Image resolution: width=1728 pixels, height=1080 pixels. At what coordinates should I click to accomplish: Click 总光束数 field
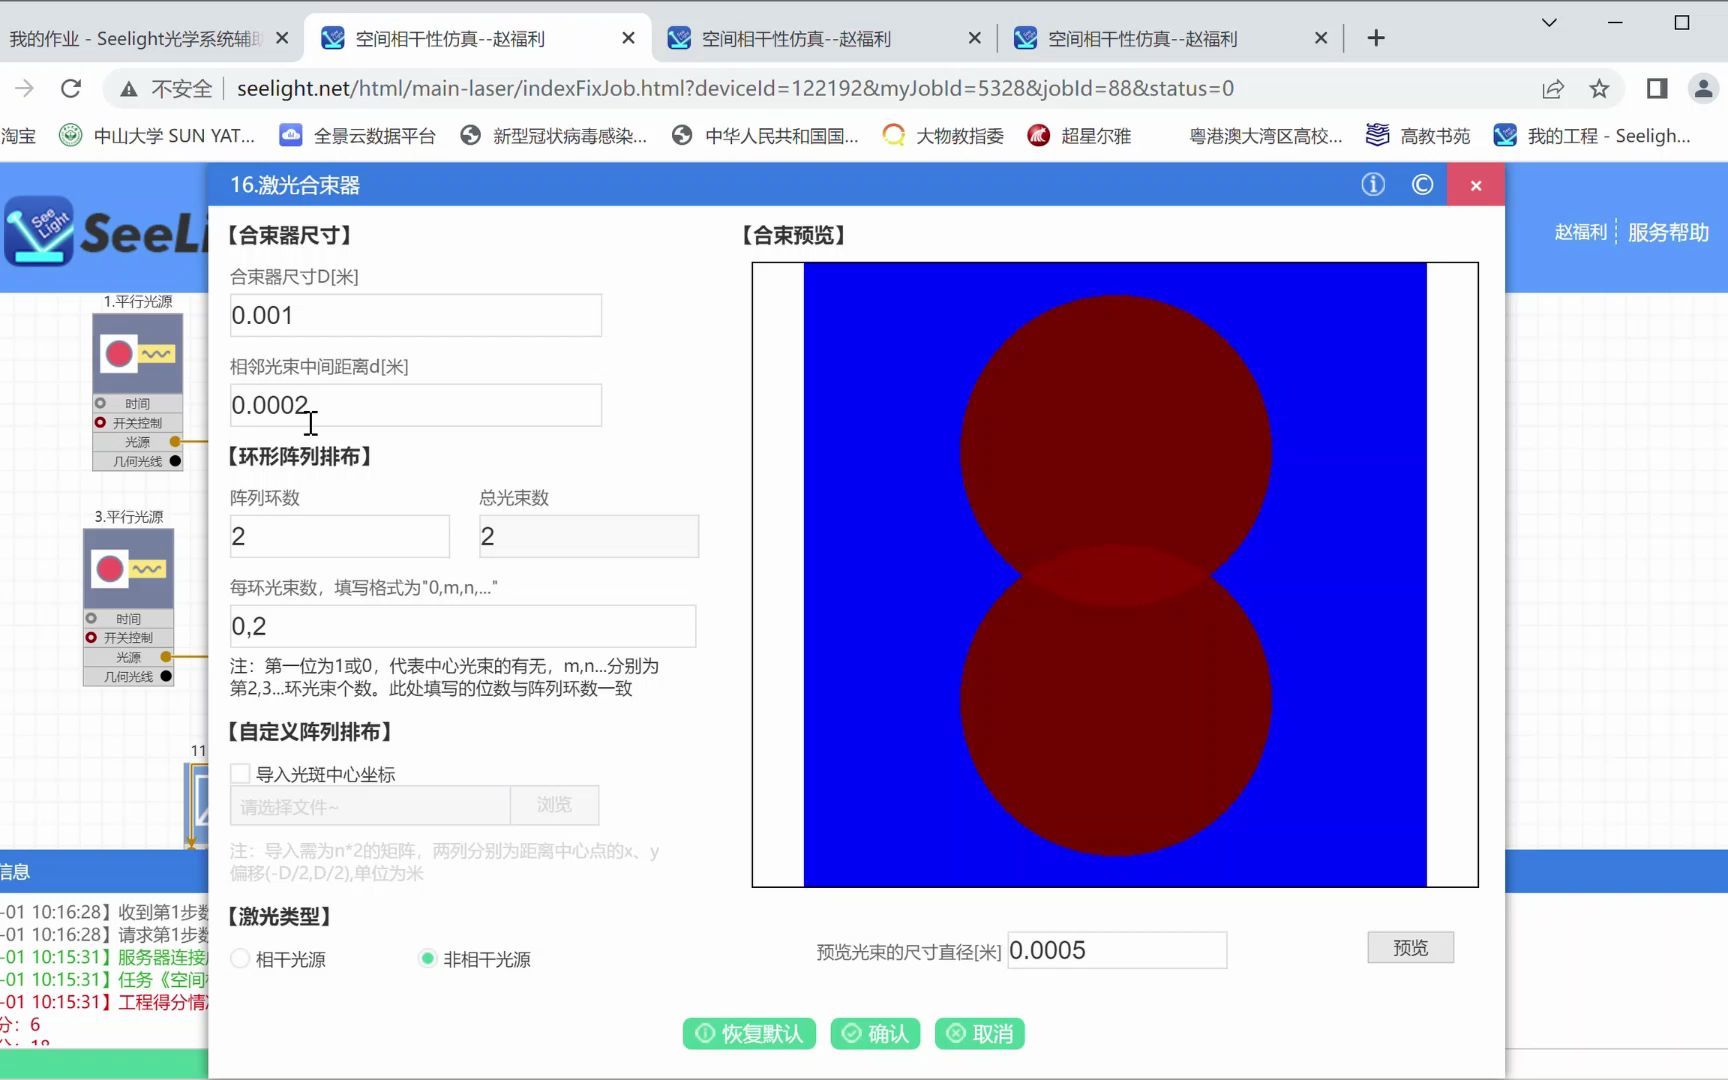coord(589,536)
